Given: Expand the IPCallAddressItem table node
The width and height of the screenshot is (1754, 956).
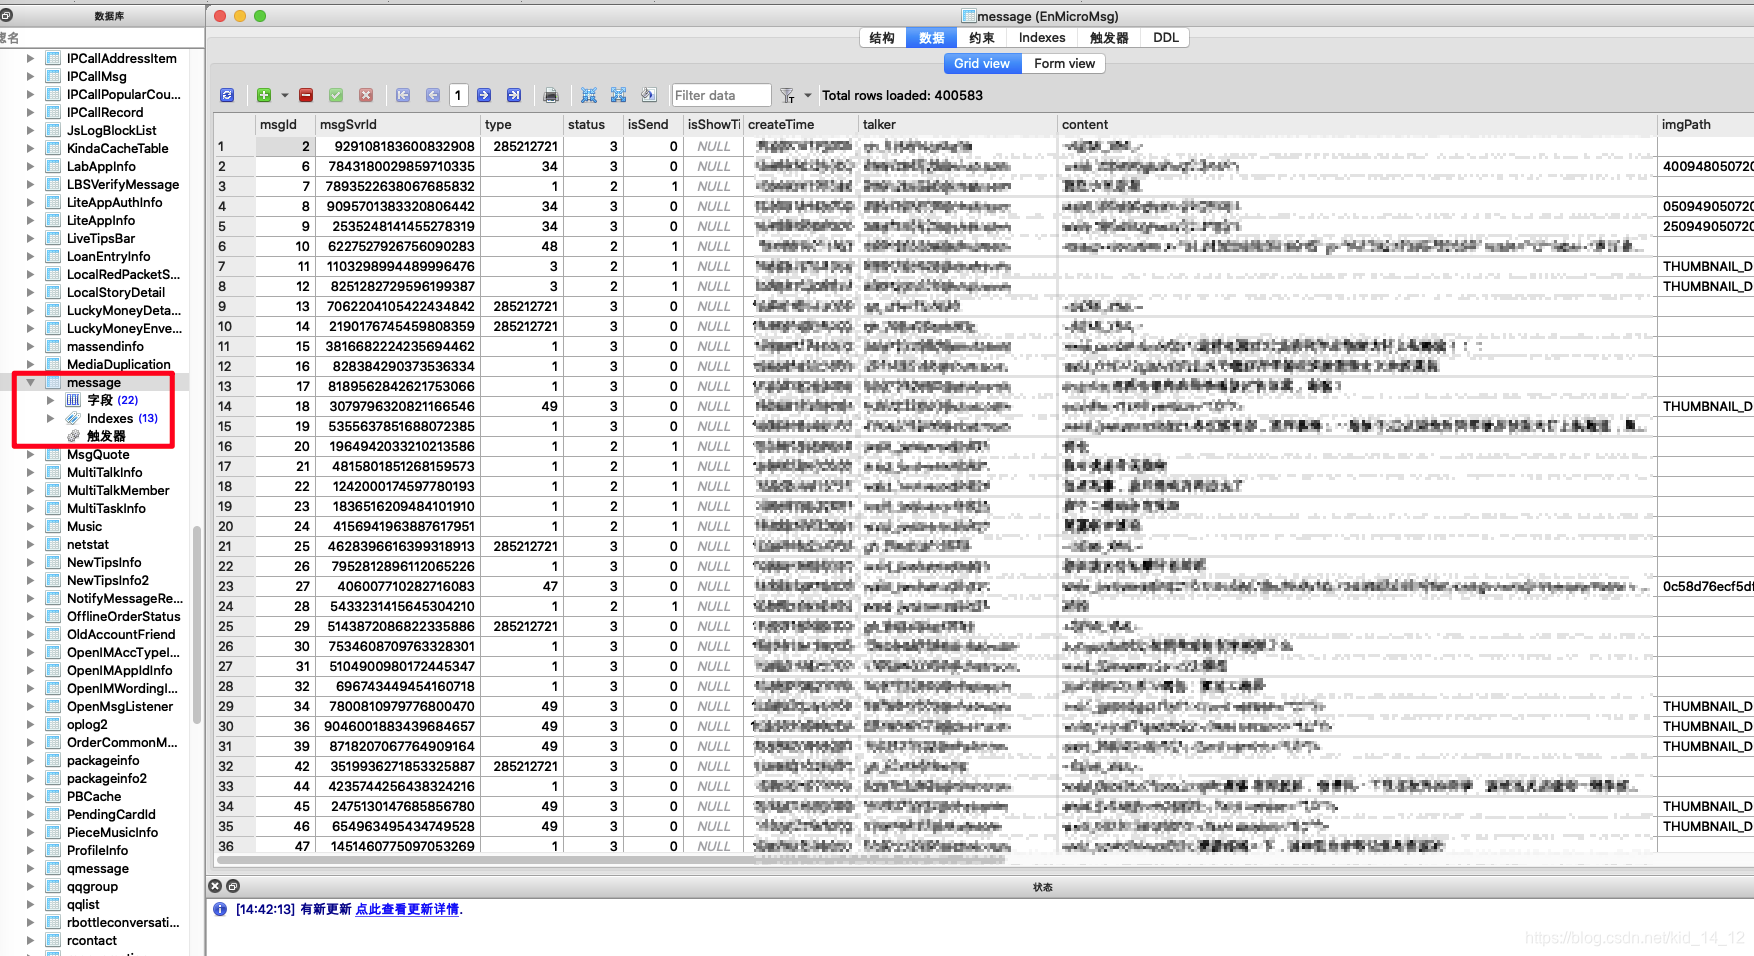Looking at the screenshot, I should pyautogui.click(x=30, y=59).
